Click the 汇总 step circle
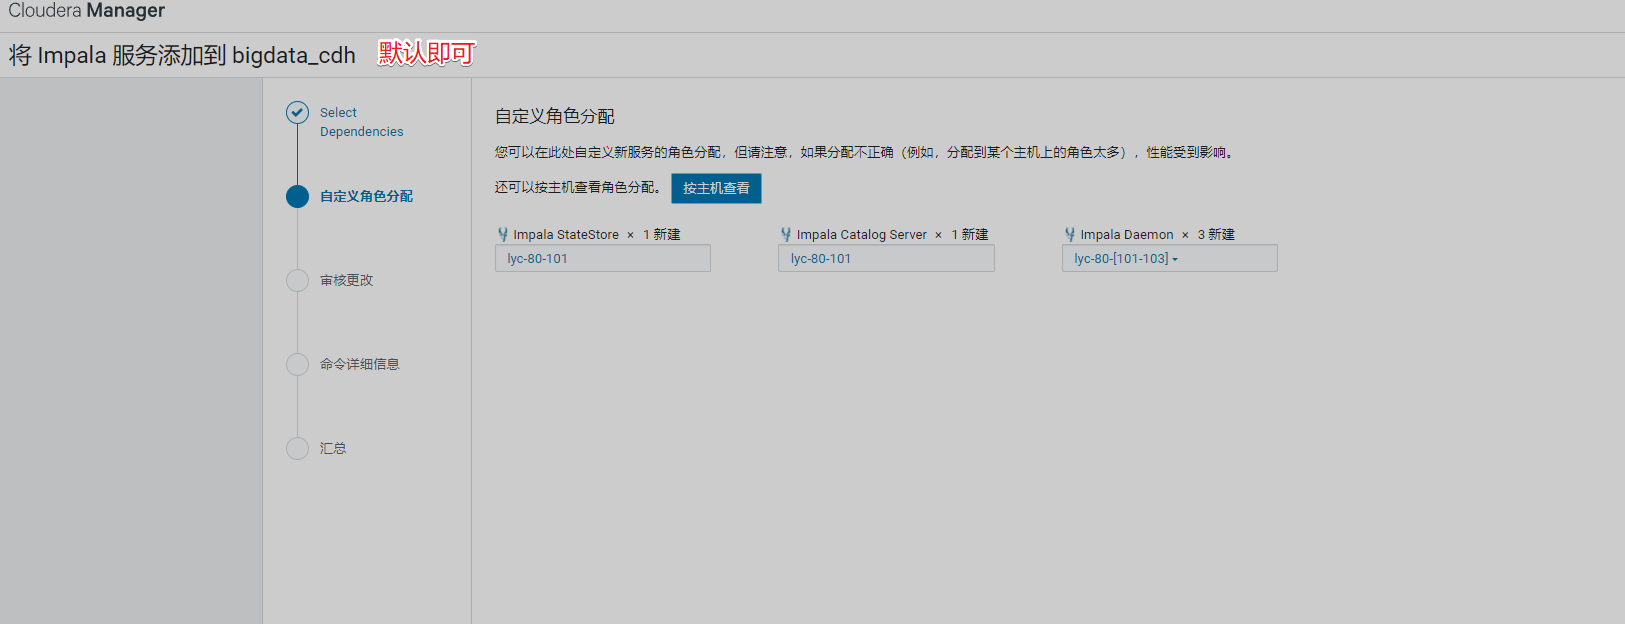 297,448
